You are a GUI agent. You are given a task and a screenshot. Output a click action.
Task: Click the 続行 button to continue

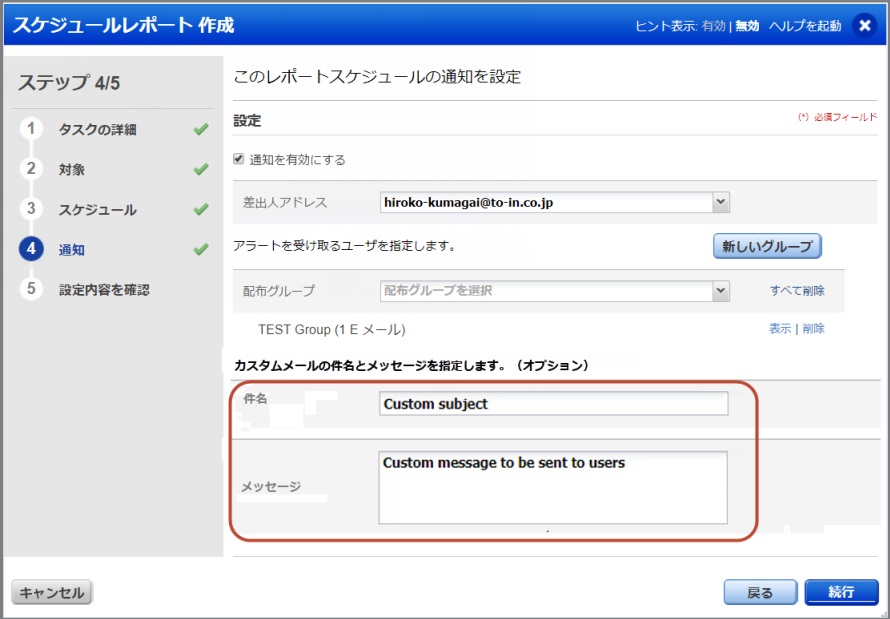tap(841, 591)
